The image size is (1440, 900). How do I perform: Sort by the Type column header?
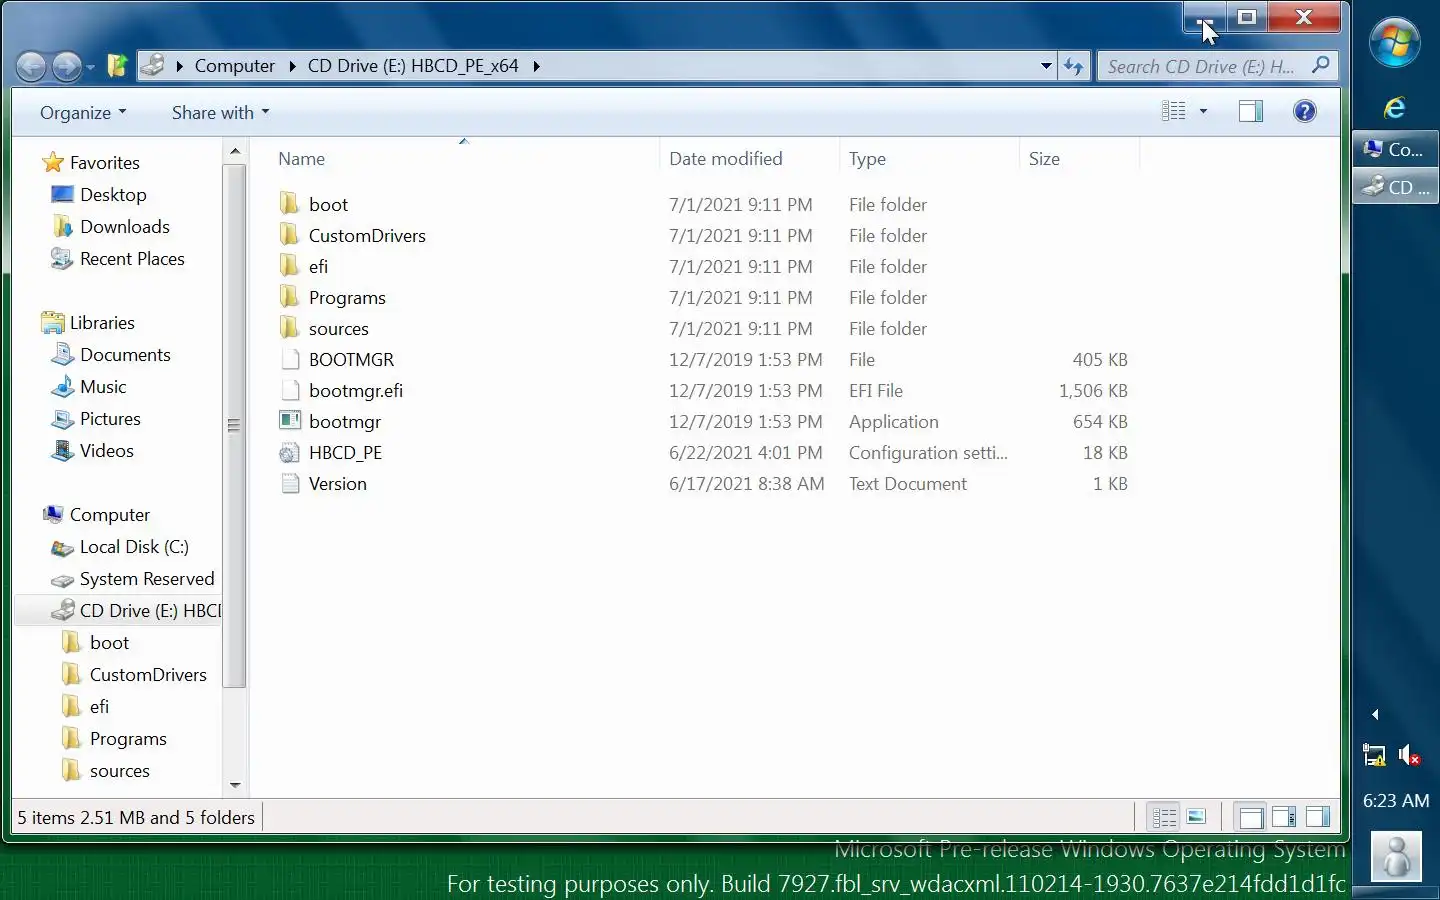(929, 158)
